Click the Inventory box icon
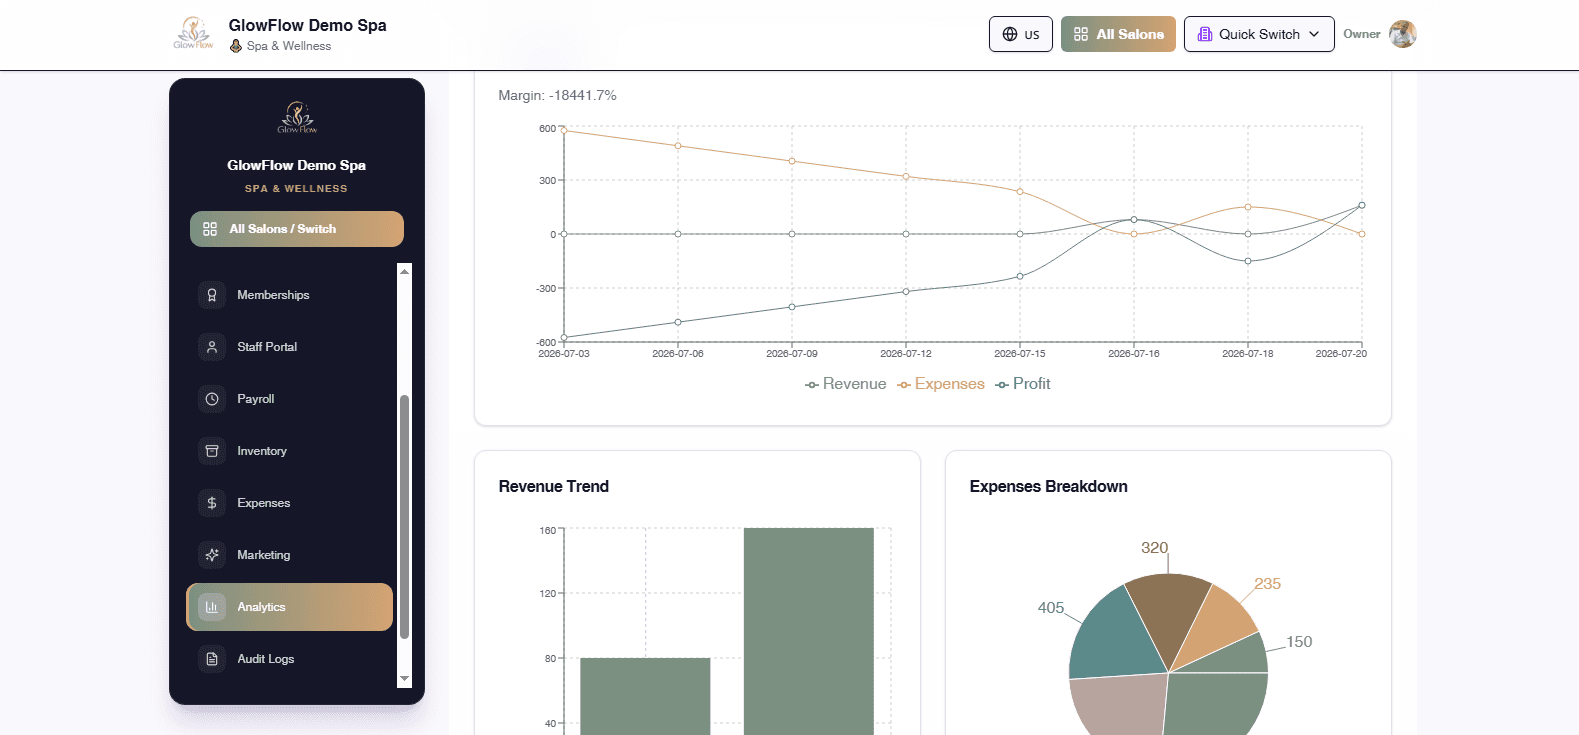Screen dimensions: 1579x735 coord(212,451)
